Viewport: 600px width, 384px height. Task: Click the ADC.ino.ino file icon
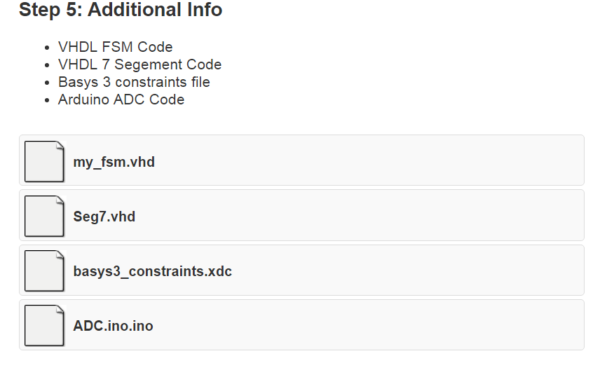pos(44,325)
